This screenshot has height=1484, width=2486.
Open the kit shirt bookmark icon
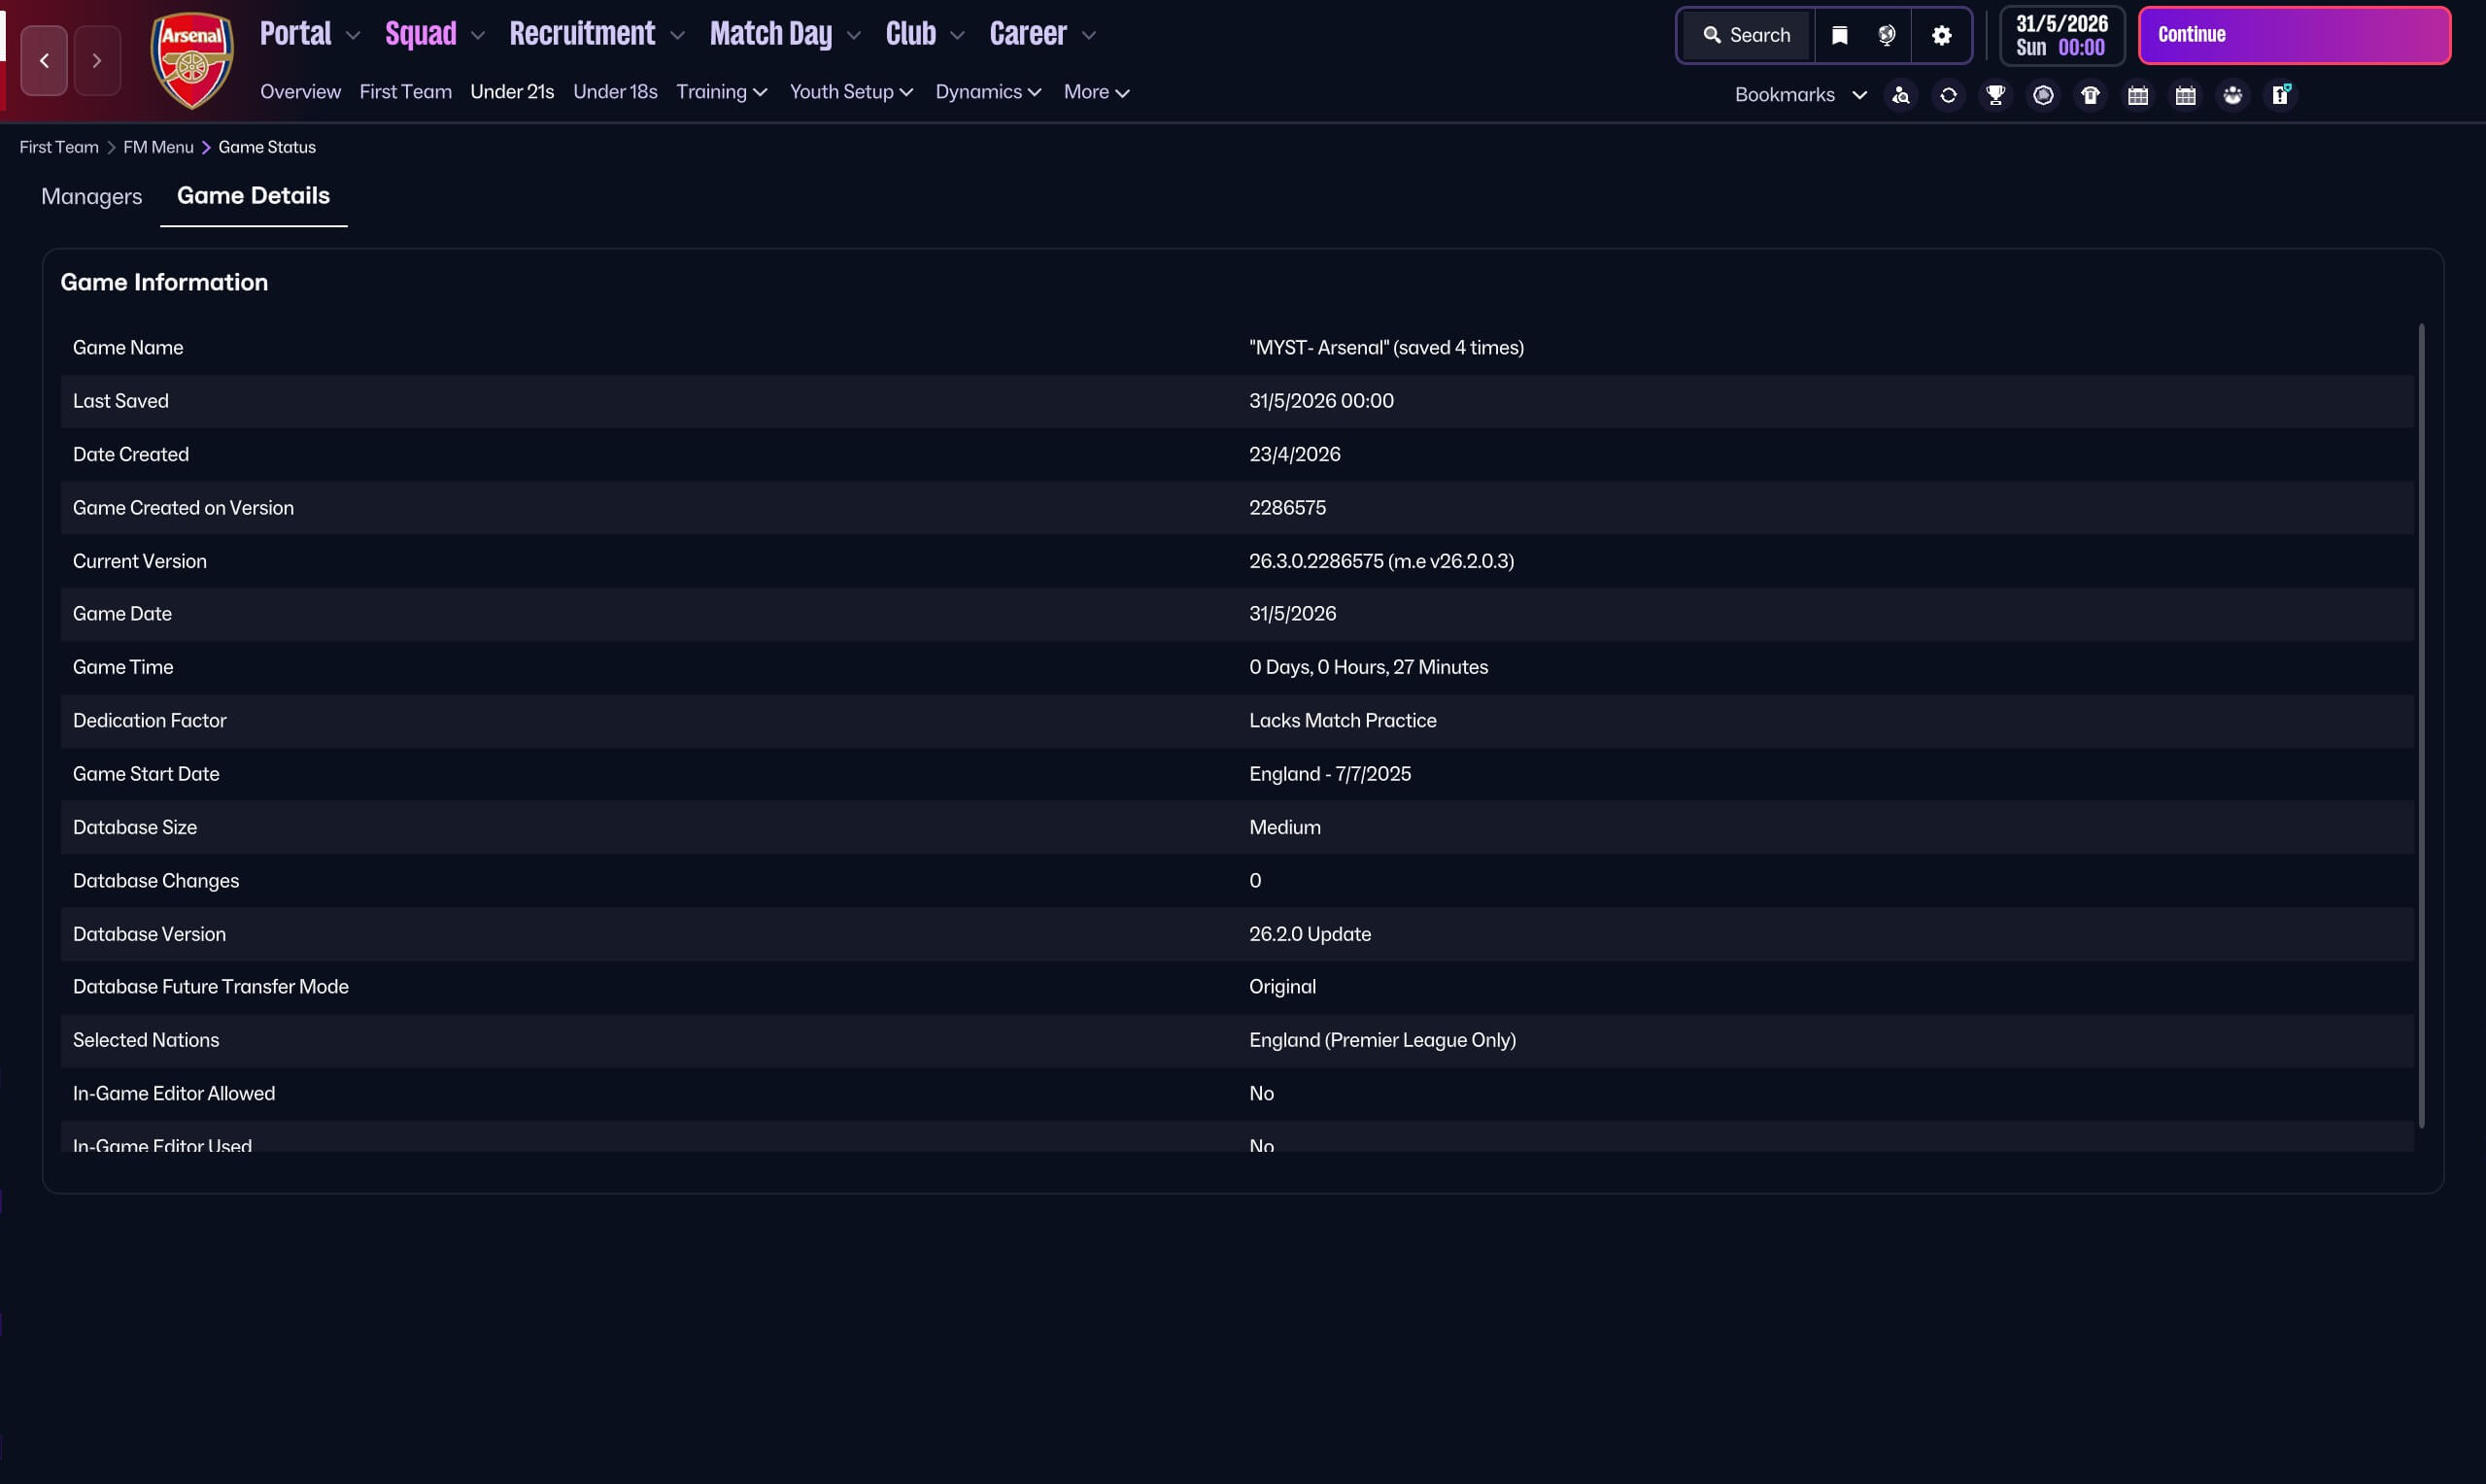(x=2090, y=95)
